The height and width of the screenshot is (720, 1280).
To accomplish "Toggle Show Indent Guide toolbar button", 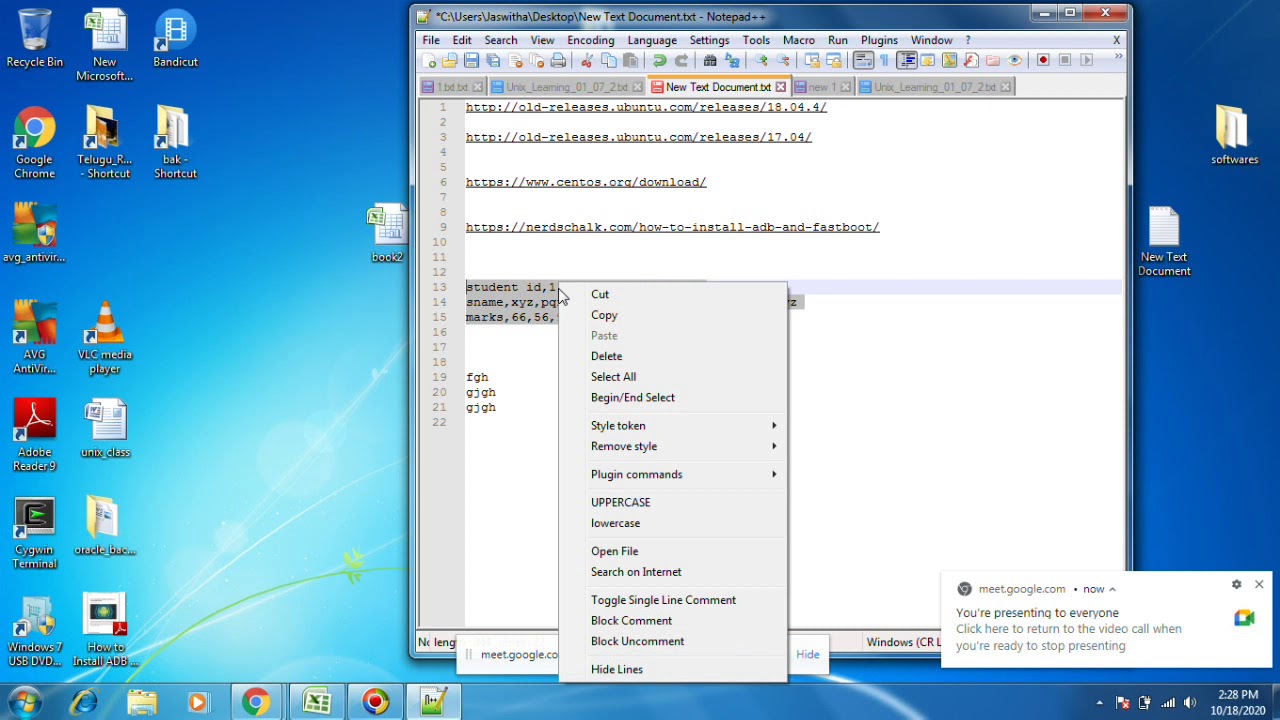I will [907, 60].
